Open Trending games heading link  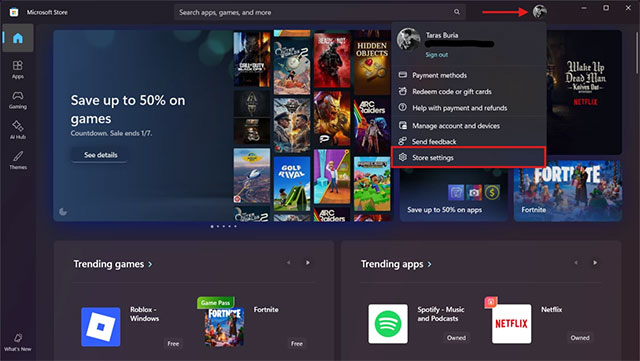pos(109,264)
